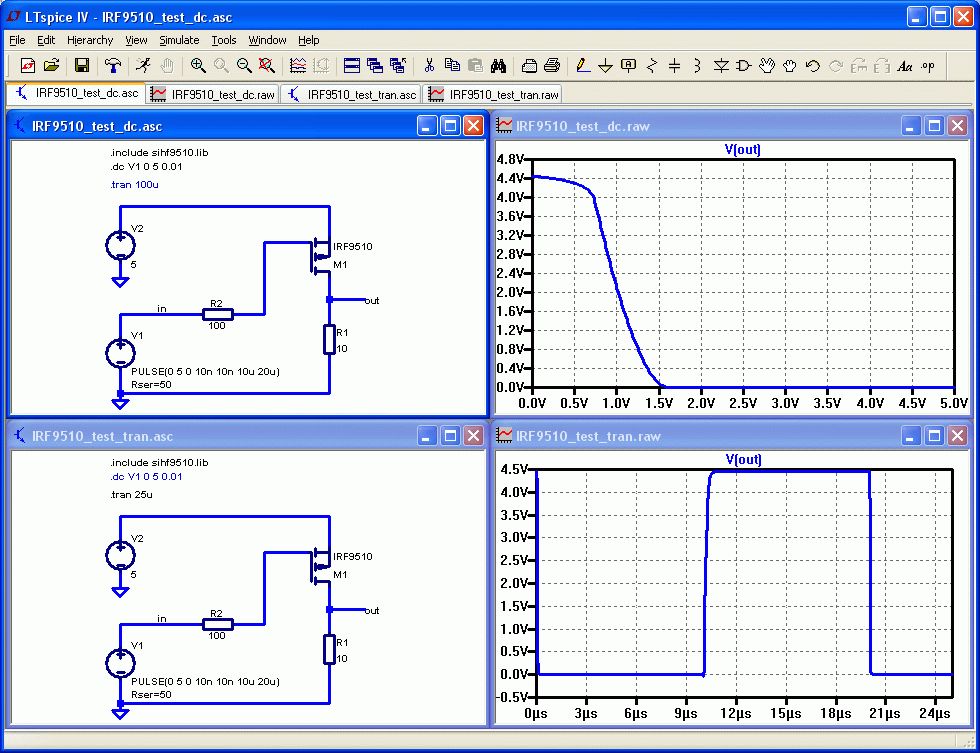Viewport: 980px width, 753px height.
Task: Click the Find binoculars icon
Action: pyautogui.click(x=499, y=66)
